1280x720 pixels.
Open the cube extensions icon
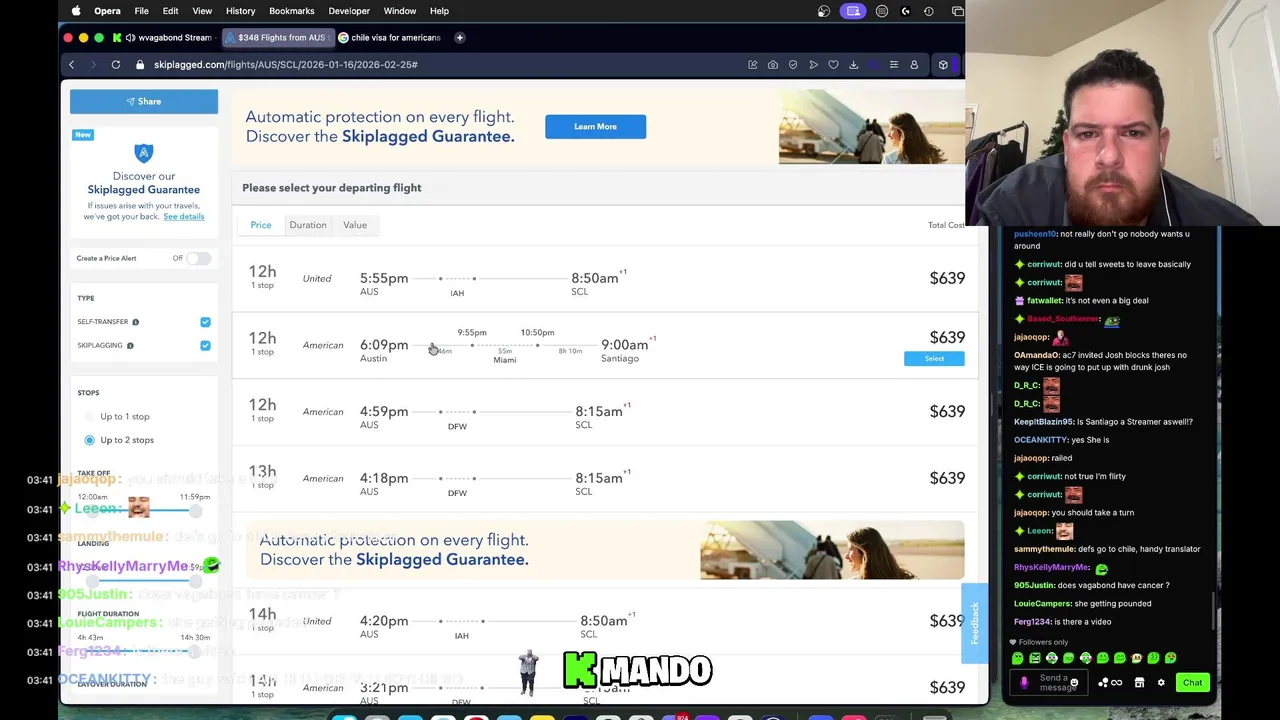[x=943, y=65]
